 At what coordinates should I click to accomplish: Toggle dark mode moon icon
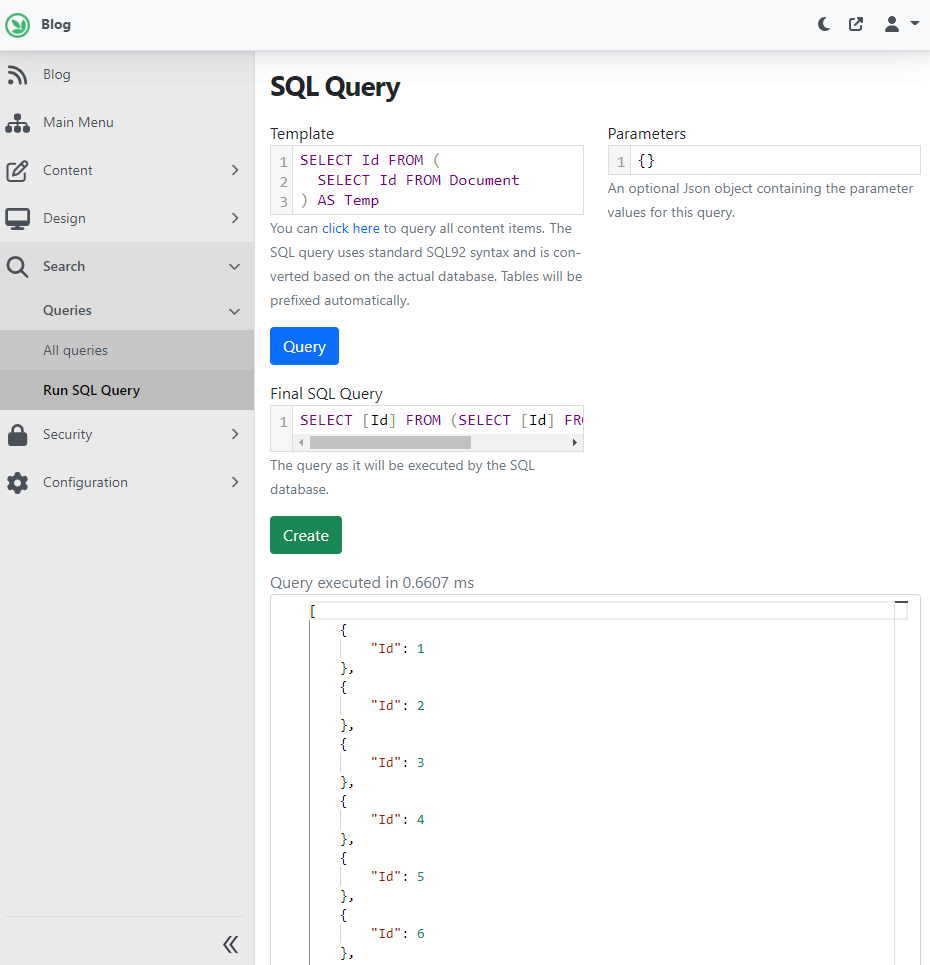(x=824, y=24)
